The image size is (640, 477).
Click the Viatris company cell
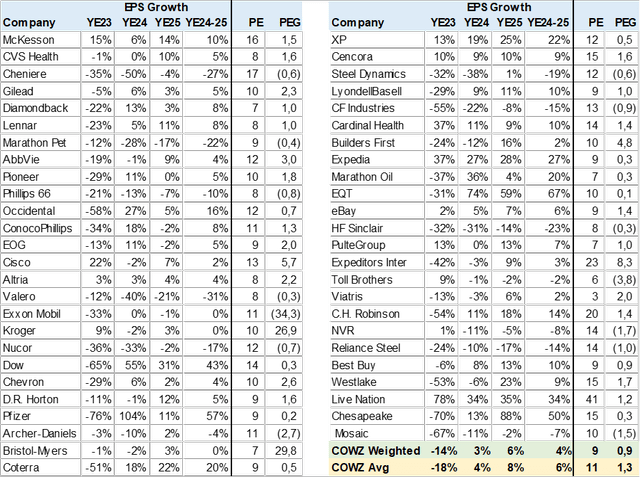[377, 296]
